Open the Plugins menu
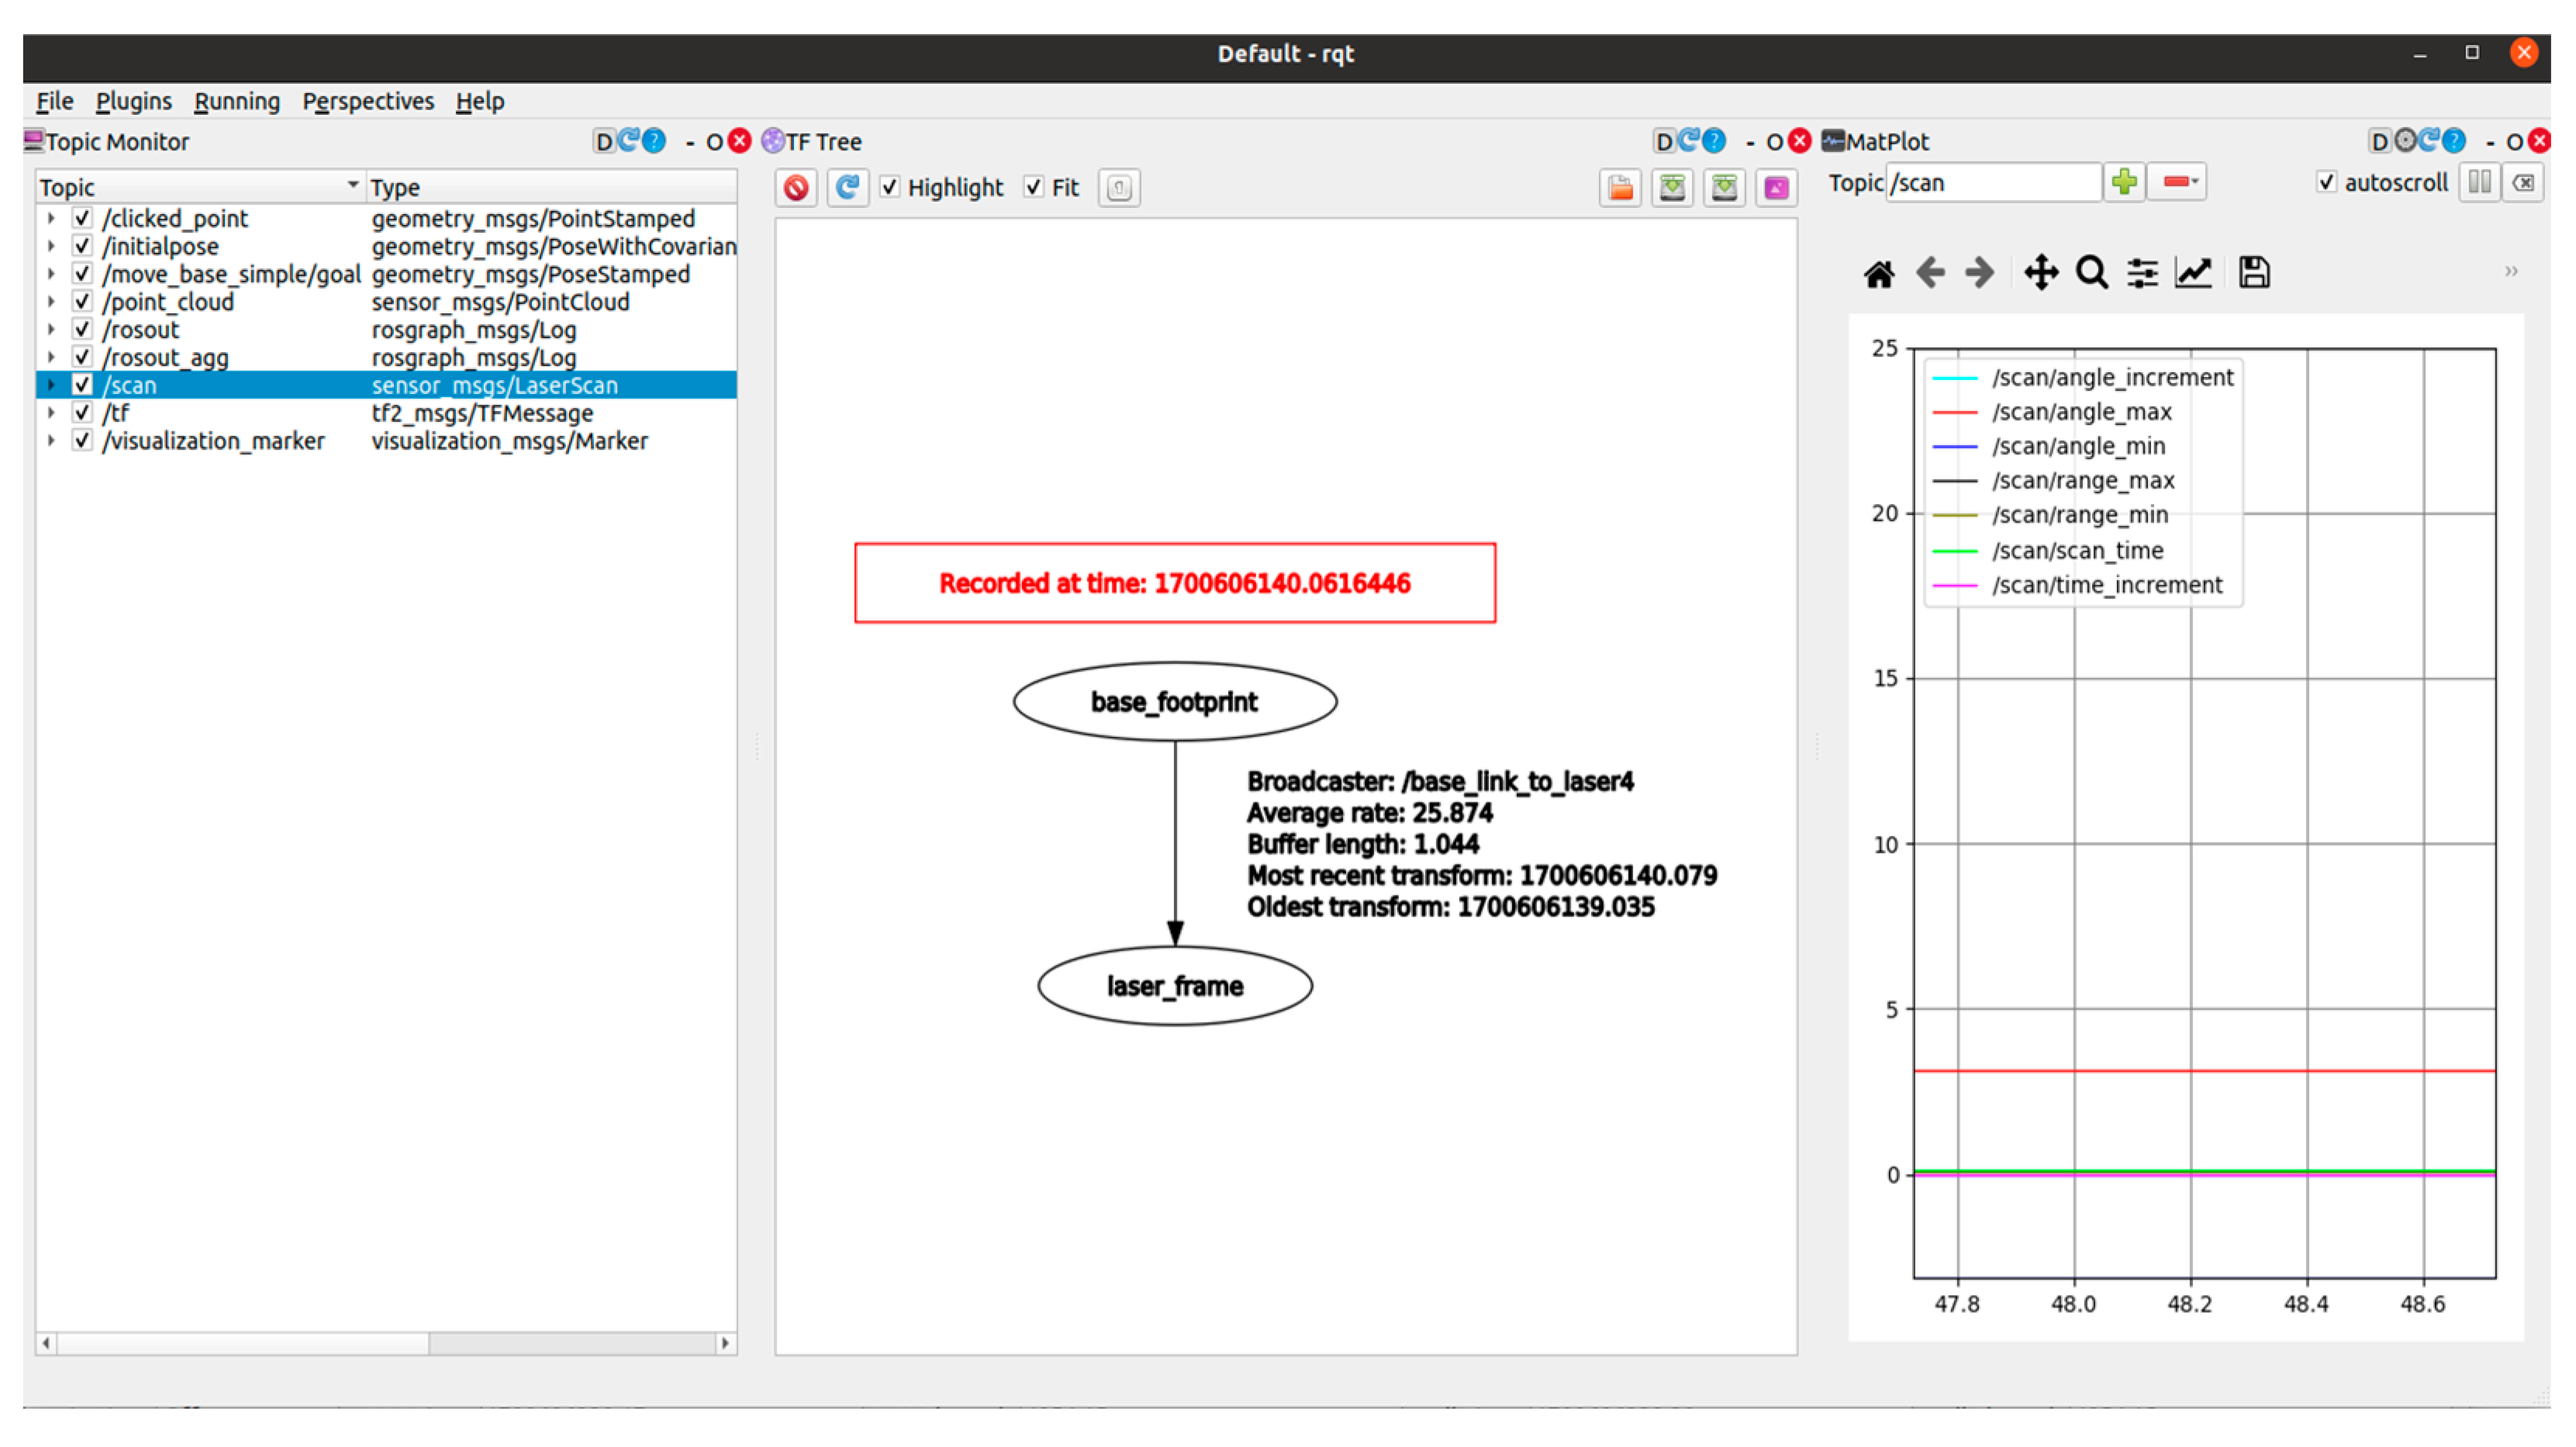The width and height of the screenshot is (2576, 1447). pos(133,101)
